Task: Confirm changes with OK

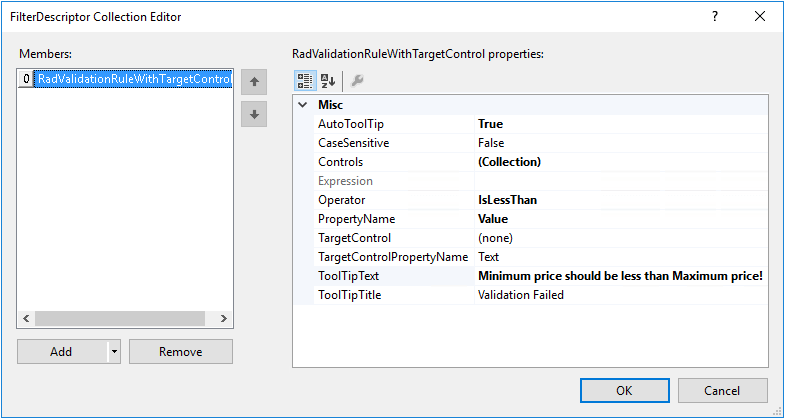Action: coord(624,390)
